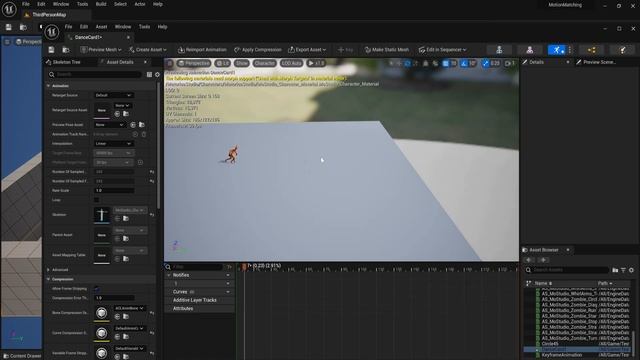Switch to the Preview Scene tab

[596, 62]
